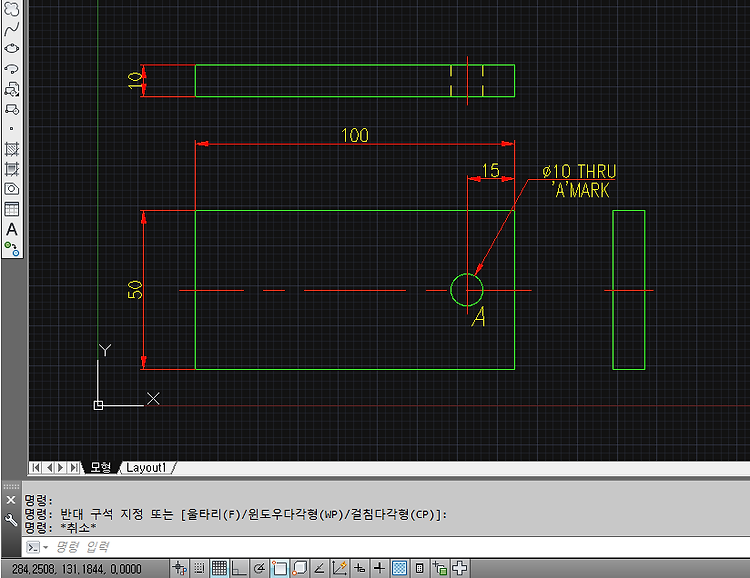Screen dimensions: 750x578
Task: Go to previous layout tab arrow
Action: point(49,467)
